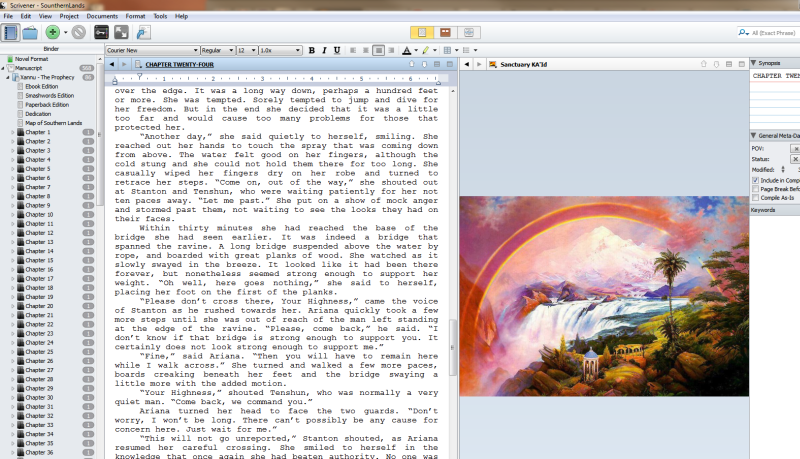Toggle Compile As-Is checkbox

(756, 197)
